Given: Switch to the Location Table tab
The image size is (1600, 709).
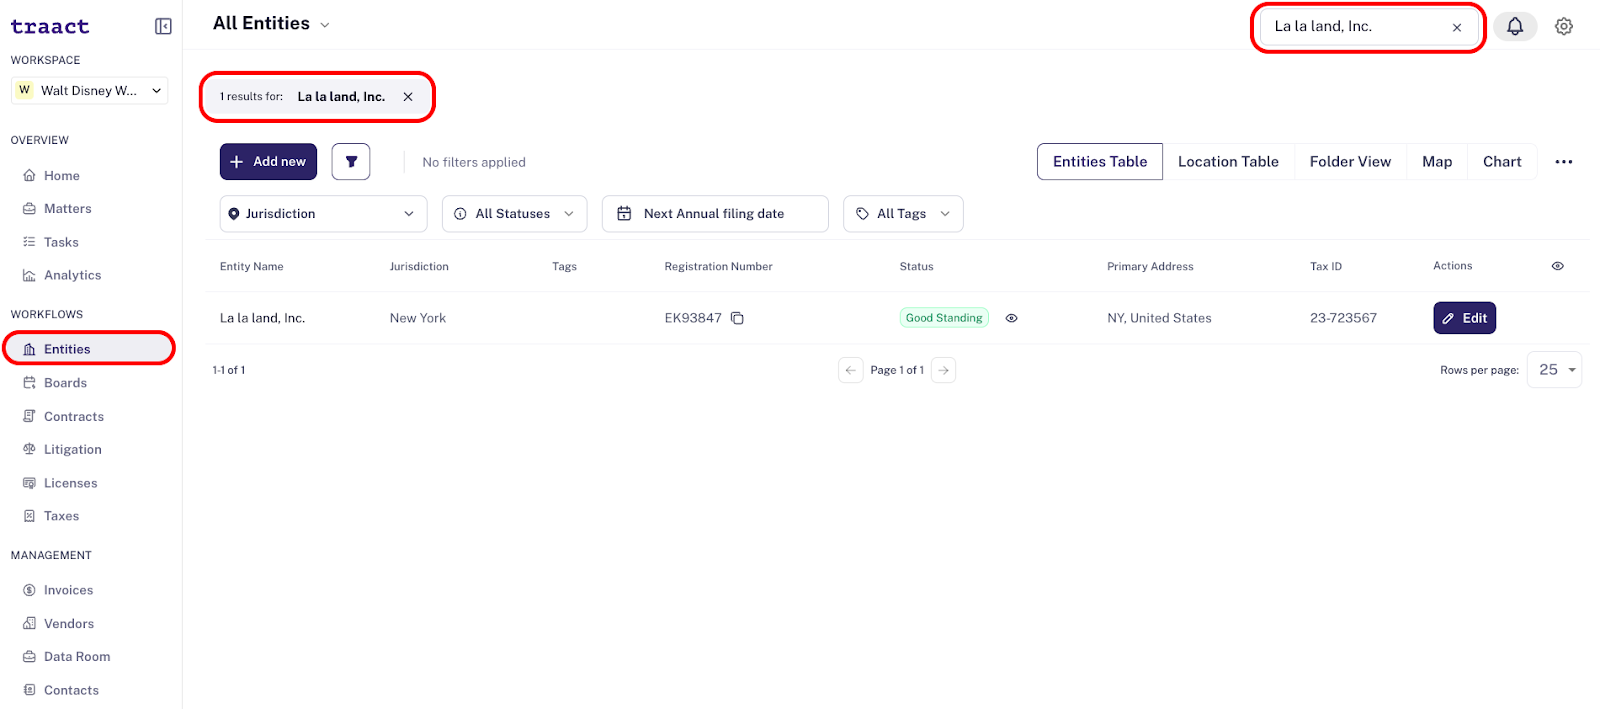Looking at the screenshot, I should tap(1228, 162).
